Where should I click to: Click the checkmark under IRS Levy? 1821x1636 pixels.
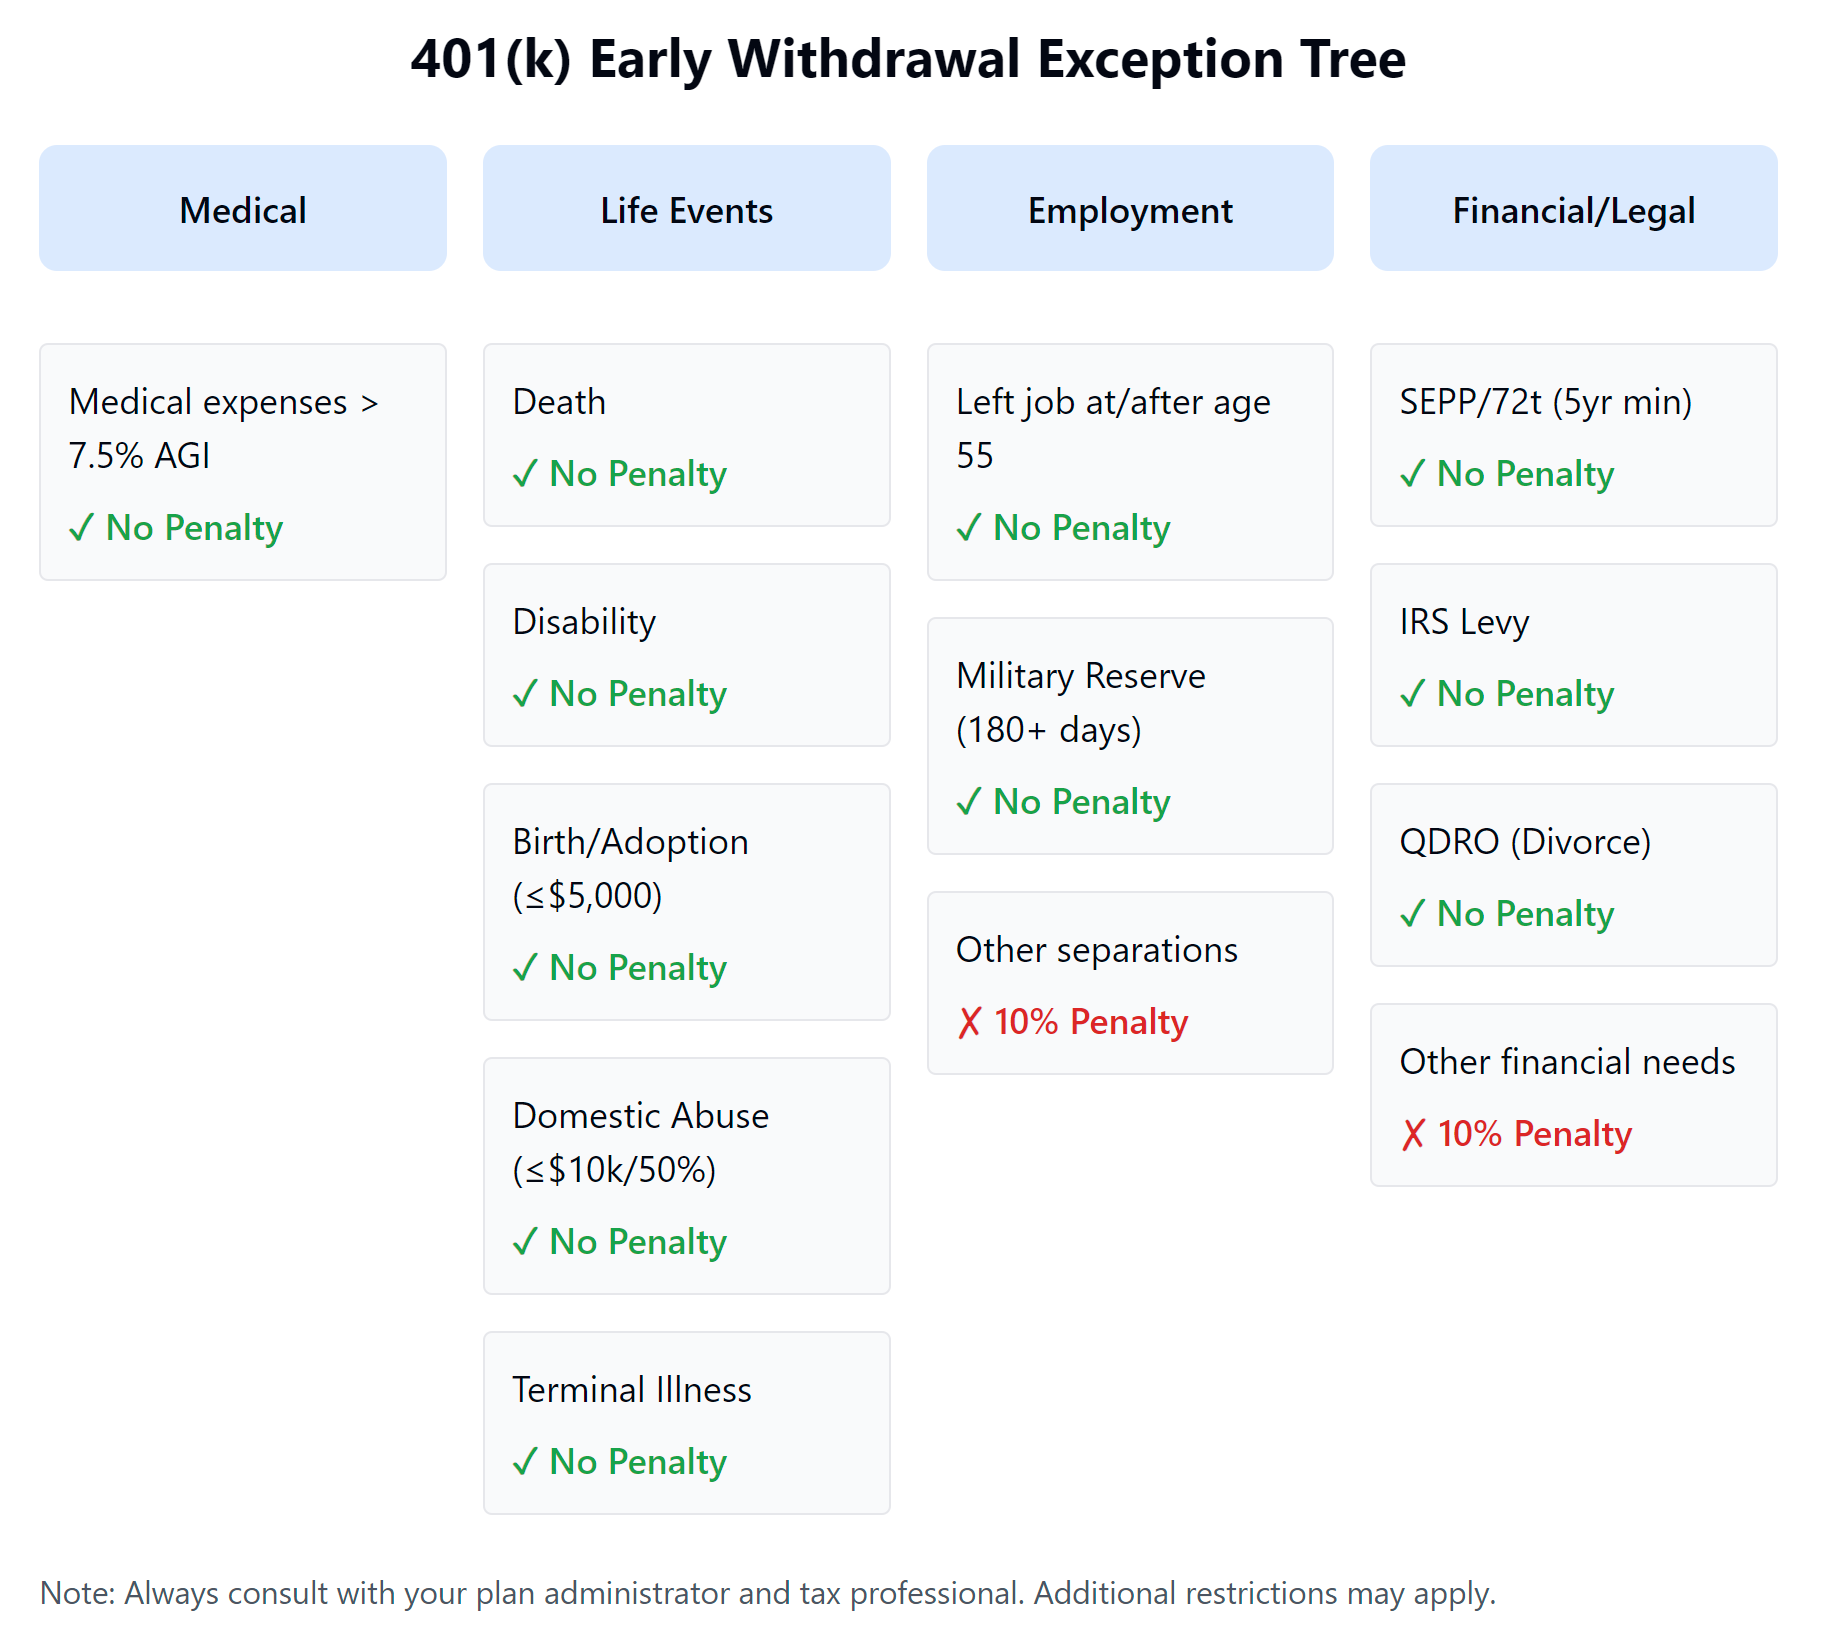click(x=1412, y=694)
